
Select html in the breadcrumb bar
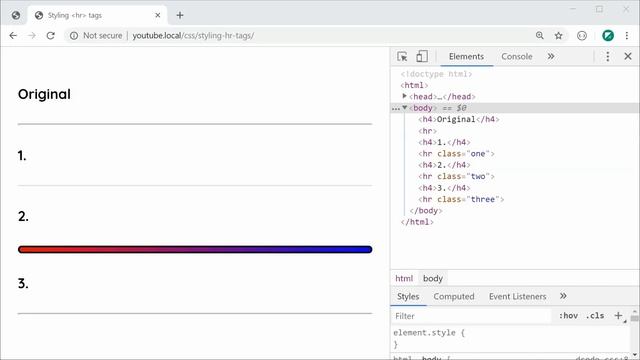point(404,278)
